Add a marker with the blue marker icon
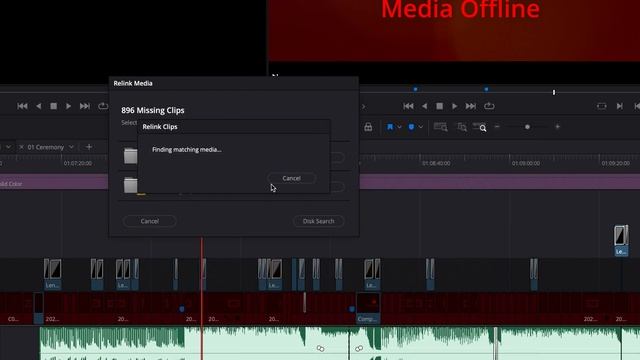This screenshot has height=360, width=640. pos(411,127)
